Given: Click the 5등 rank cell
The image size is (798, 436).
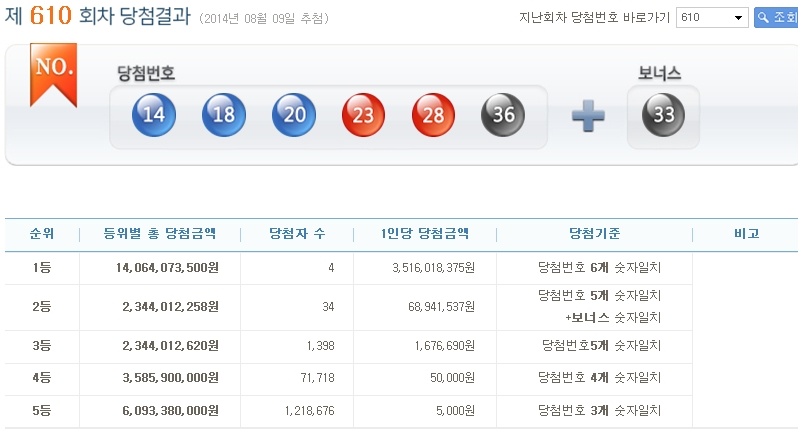Looking at the screenshot, I should [x=42, y=411].
